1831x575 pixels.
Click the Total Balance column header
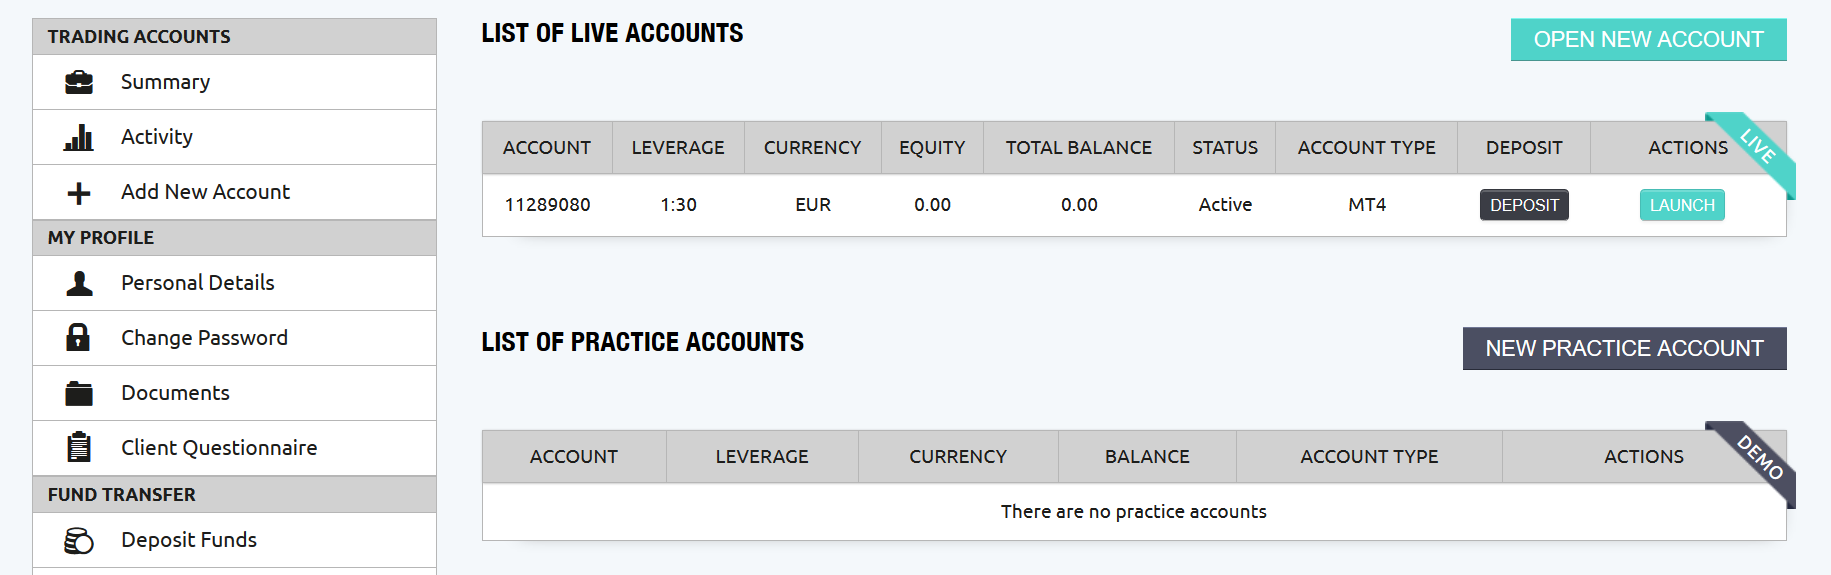tap(1079, 148)
